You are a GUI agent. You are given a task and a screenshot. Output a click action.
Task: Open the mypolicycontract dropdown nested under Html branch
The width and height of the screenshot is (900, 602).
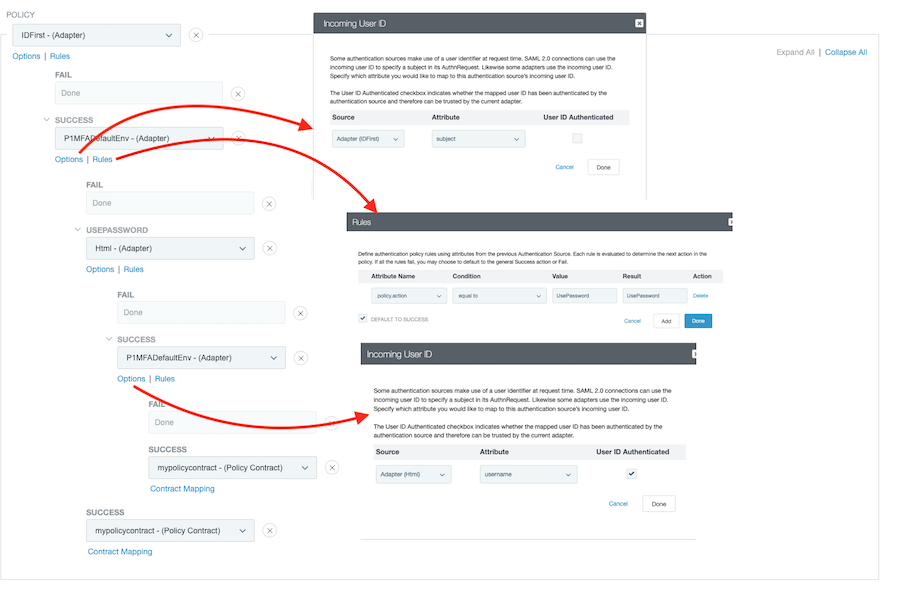(232, 468)
